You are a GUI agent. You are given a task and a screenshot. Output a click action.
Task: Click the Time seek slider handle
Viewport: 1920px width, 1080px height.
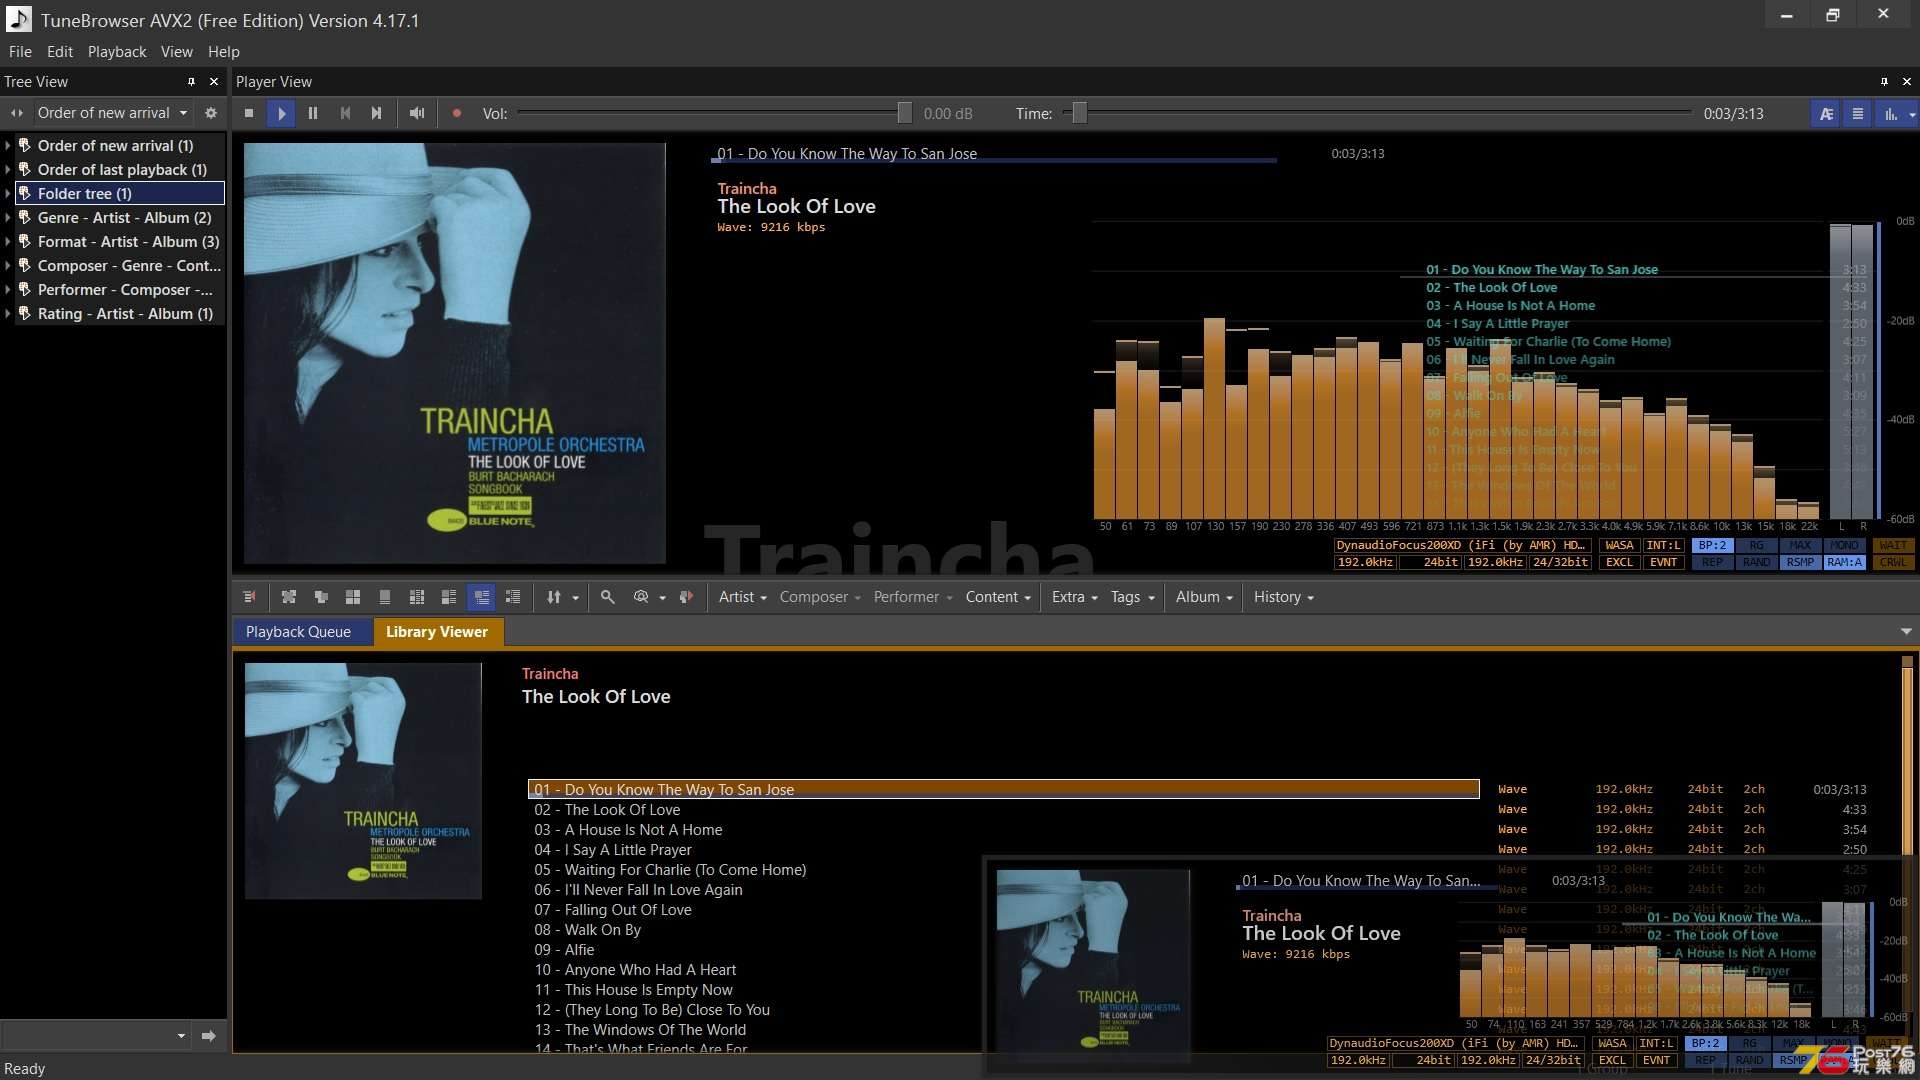1080,113
